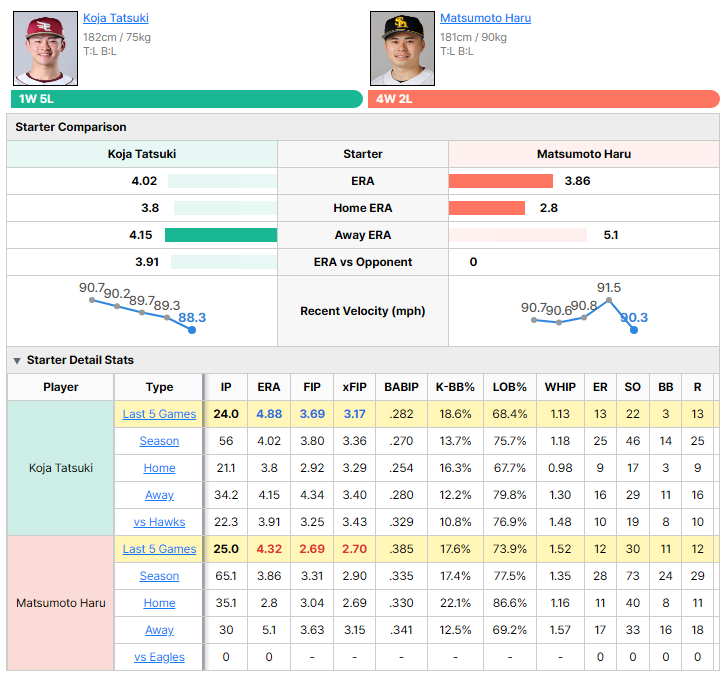Viewport: 726px width, 677px height.
Task: Click Matsumoto's 2.69 FIP Last 5 Games cell
Action: coord(312,549)
